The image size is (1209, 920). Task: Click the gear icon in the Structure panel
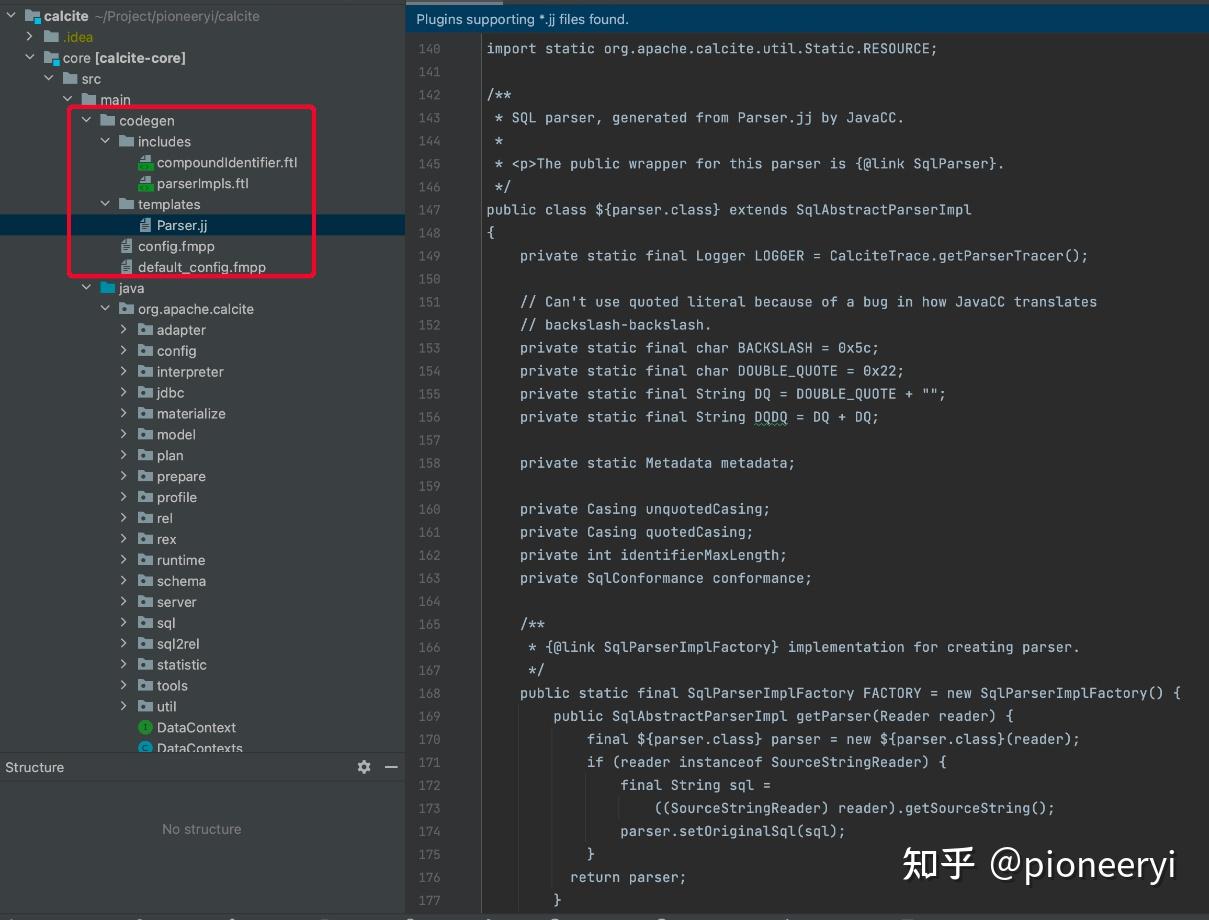(364, 767)
